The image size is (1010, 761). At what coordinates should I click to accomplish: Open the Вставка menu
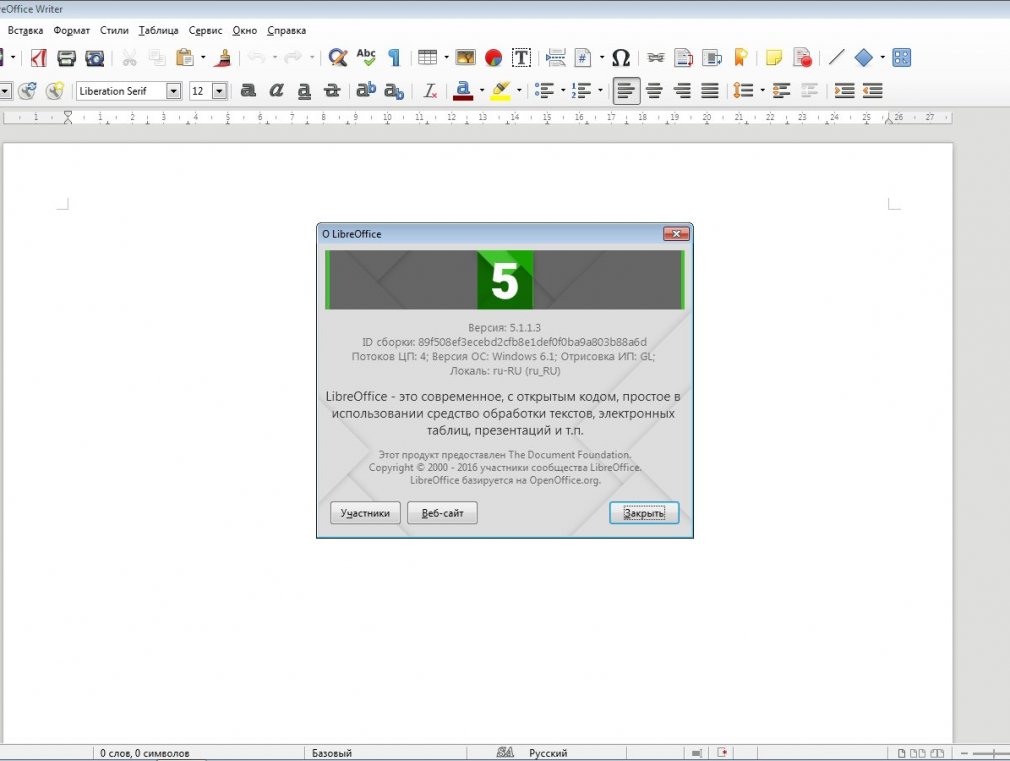(26, 30)
